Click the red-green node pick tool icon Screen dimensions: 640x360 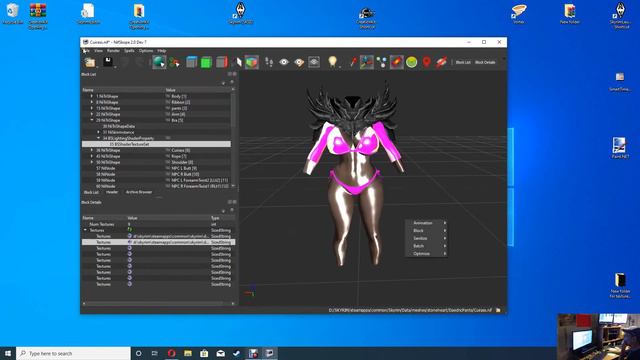[174, 62]
